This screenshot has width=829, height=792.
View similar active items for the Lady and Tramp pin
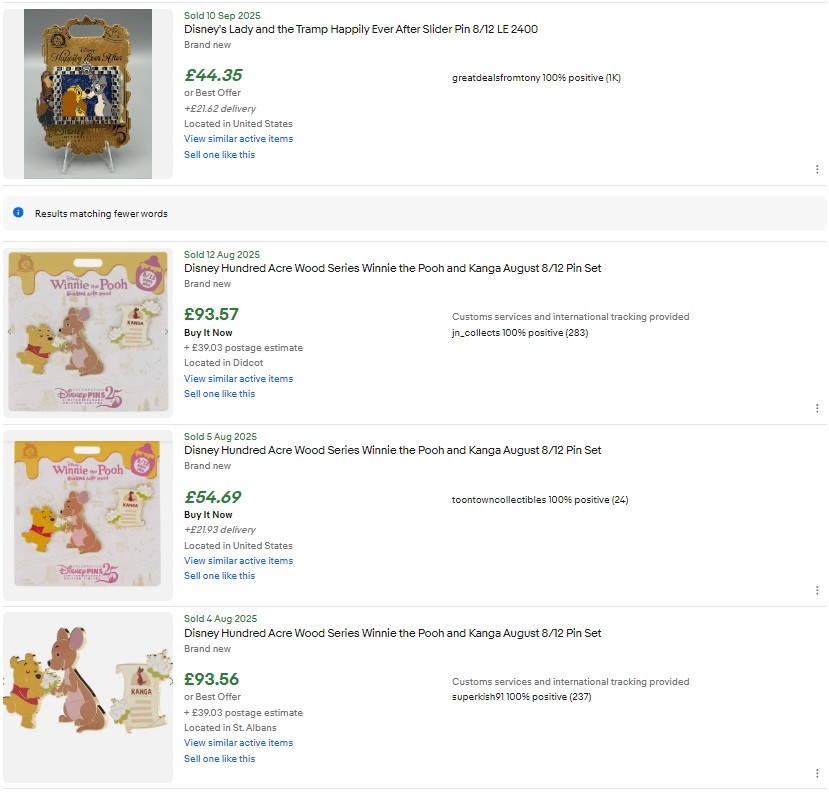click(238, 138)
